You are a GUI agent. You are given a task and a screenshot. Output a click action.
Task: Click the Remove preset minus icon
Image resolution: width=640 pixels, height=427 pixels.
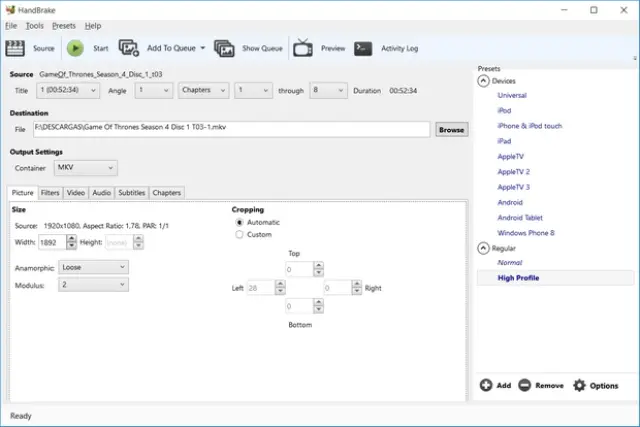pyautogui.click(x=525, y=385)
